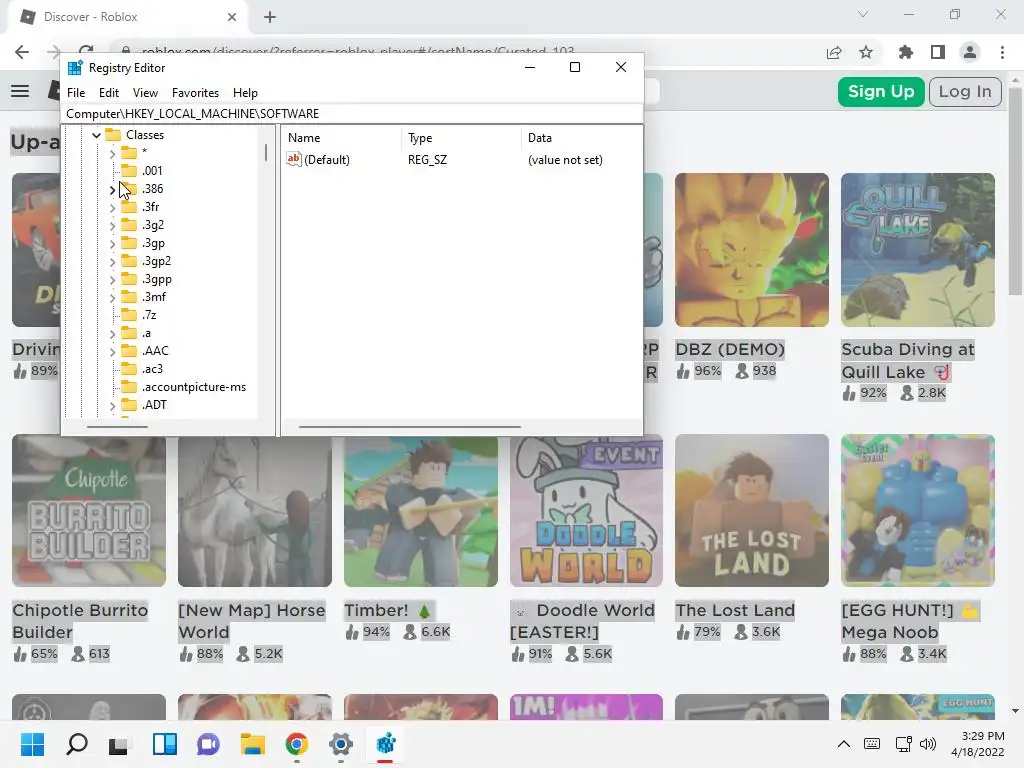
Task: Select the Classes folder icon
Action: [114, 135]
